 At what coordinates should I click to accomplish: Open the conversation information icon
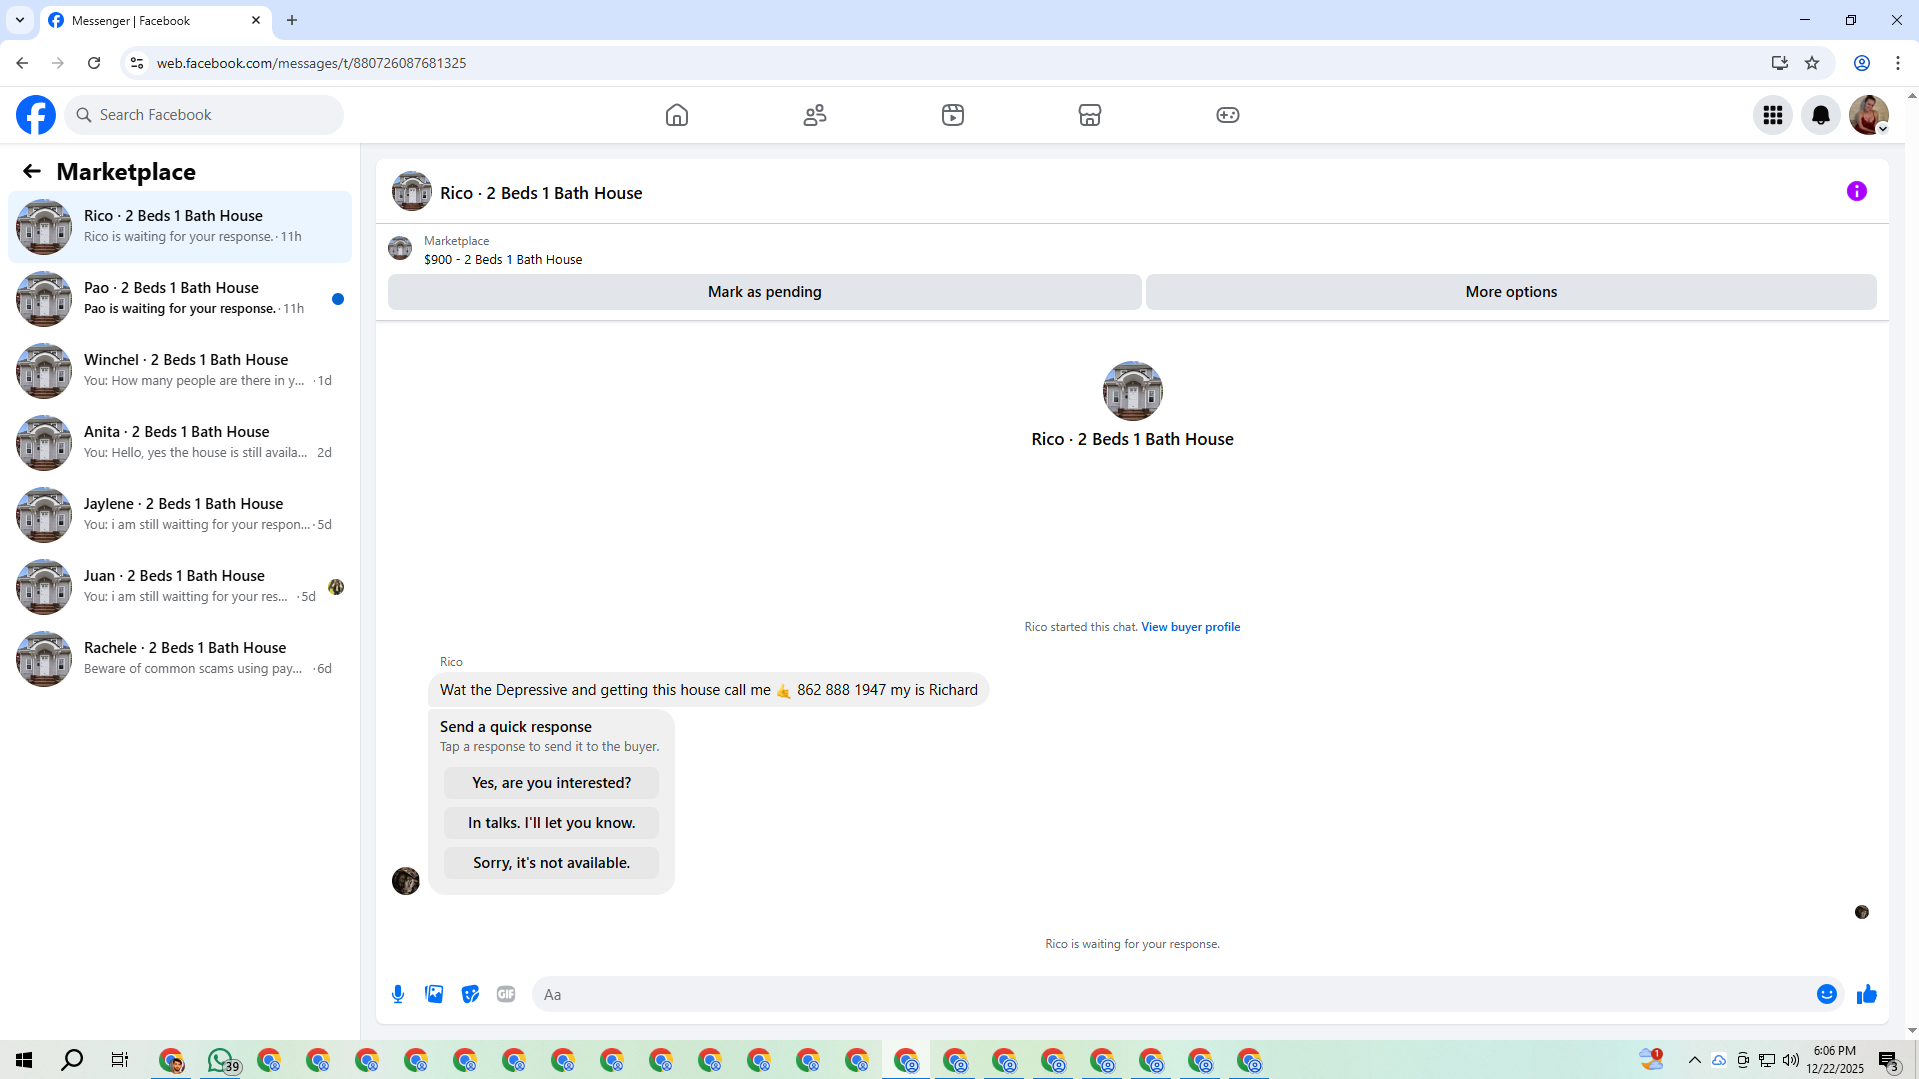(1857, 191)
